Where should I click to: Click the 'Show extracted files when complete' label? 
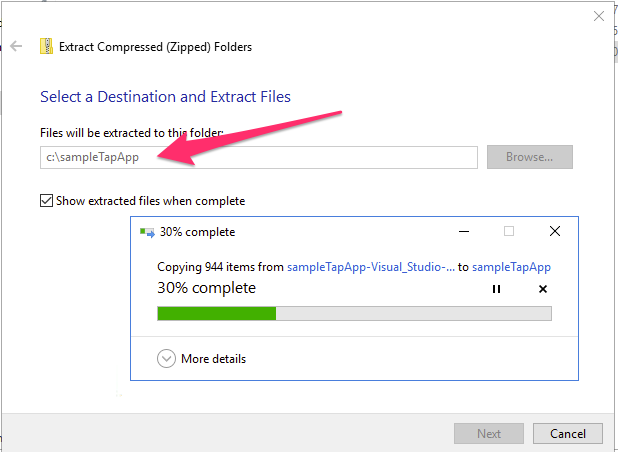(151, 201)
